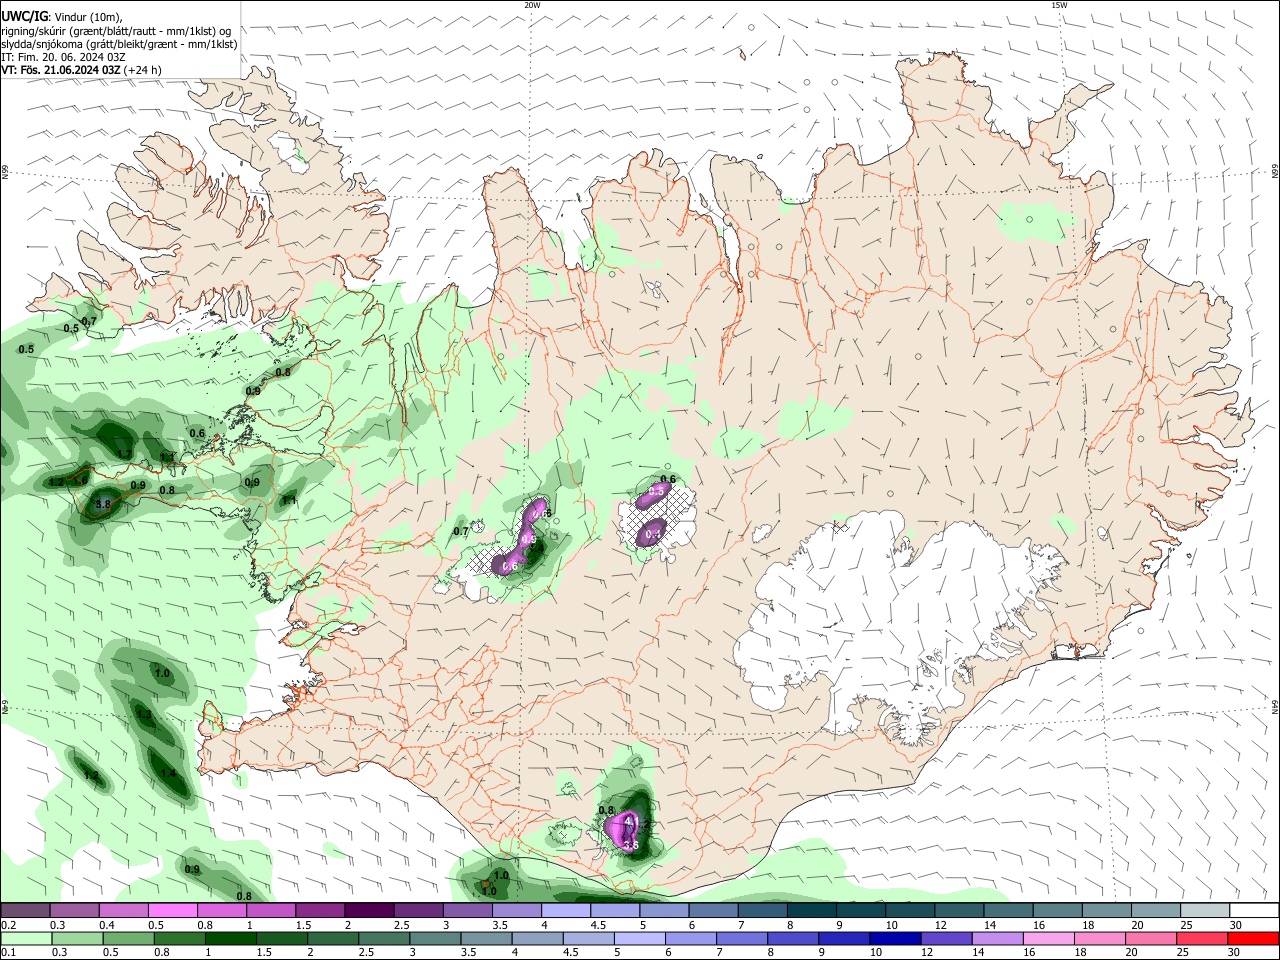This screenshot has height=960, width=1280.
Task: Click the purple snow blob labeled 4.1
Action: tap(623, 832)
